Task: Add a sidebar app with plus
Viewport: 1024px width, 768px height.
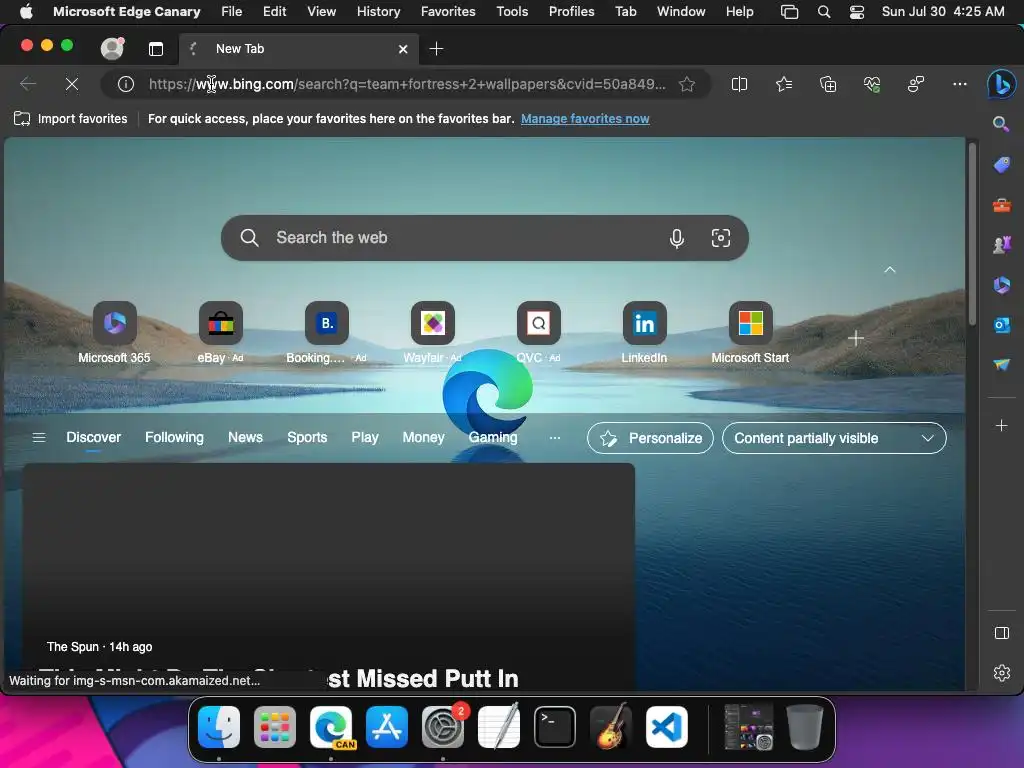Action: point(1001,426)
